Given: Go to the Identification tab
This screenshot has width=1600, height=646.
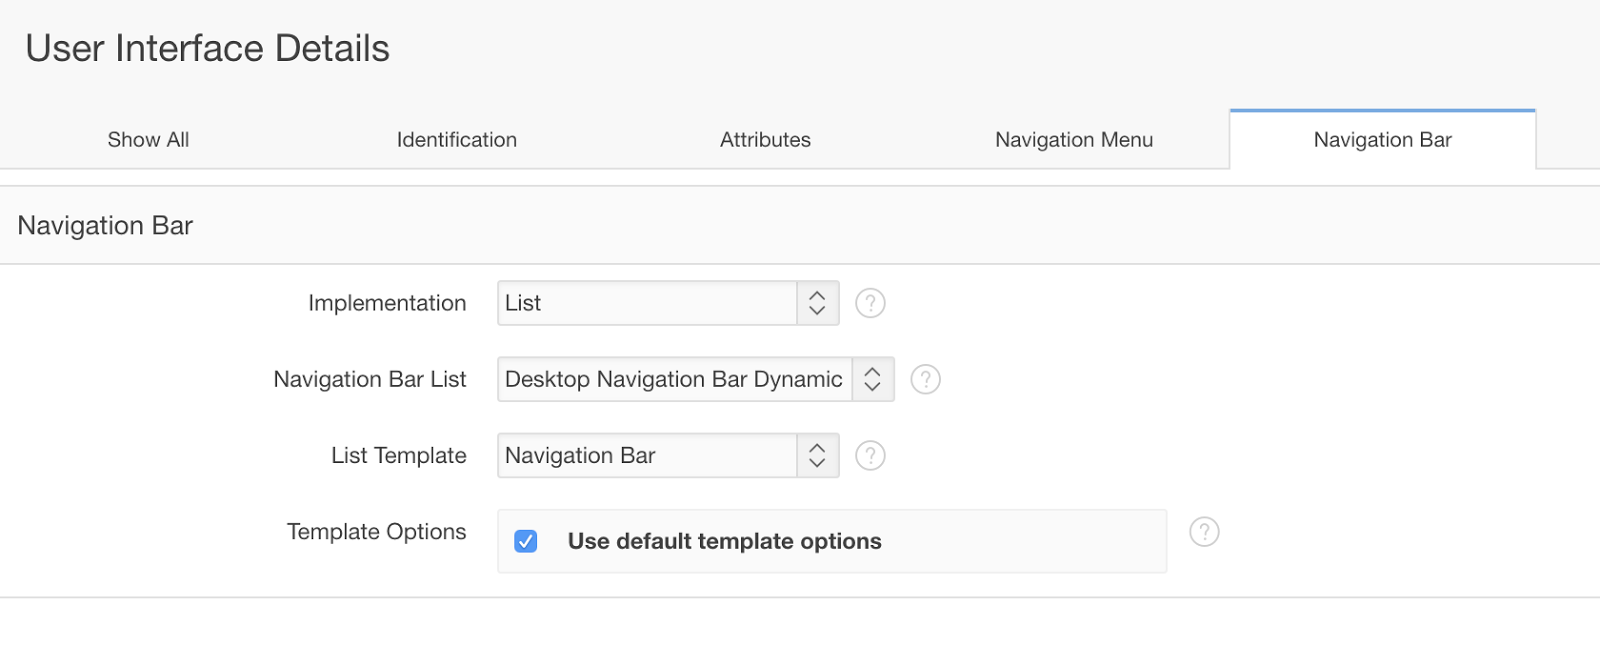Looking at the screenshot, I should [457, 140].
